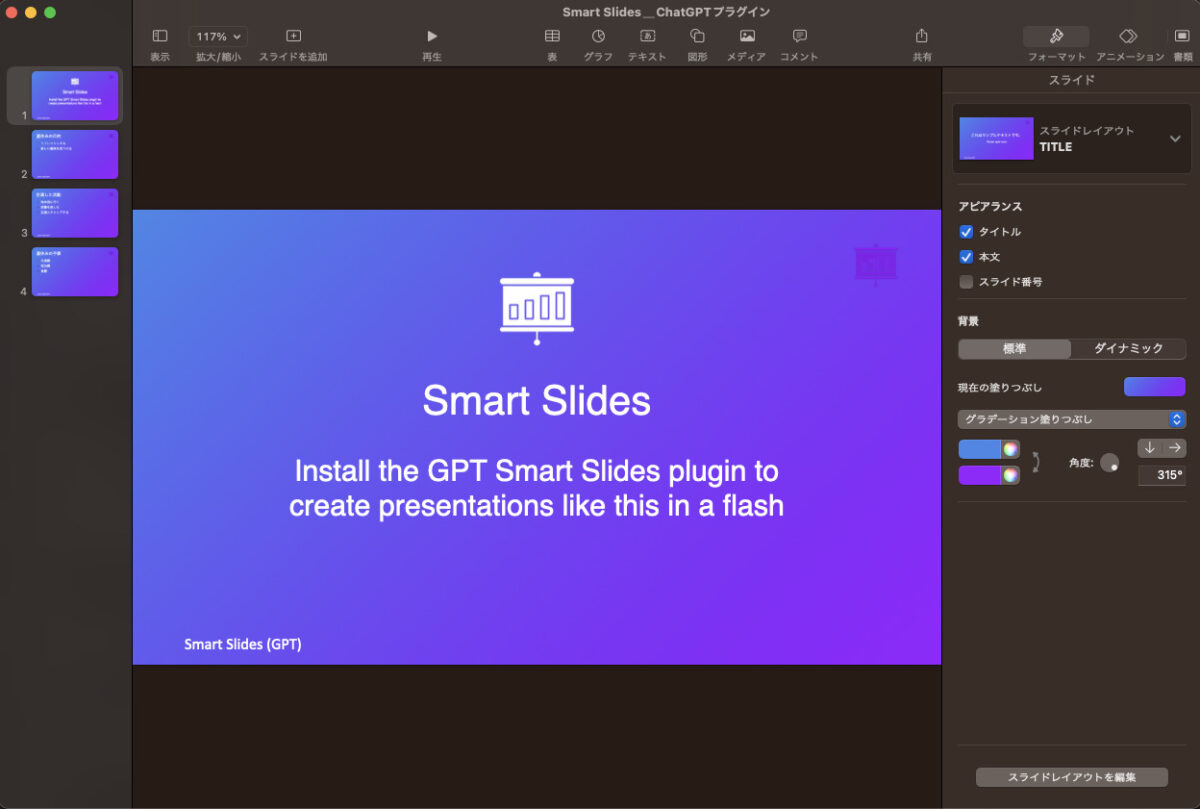
Task: Open the Chart (グラフ) icon
Action: pyautogui.click(x=598, y=37)
